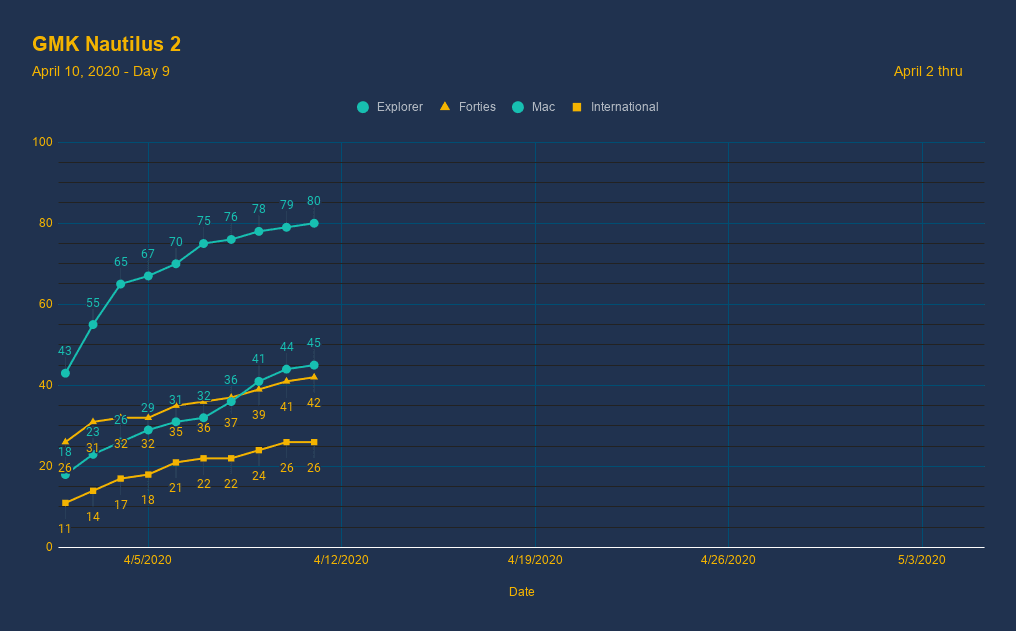Click the Date axis title
The height and width of the screenshot is (631, 1016).
coord(521,592)
